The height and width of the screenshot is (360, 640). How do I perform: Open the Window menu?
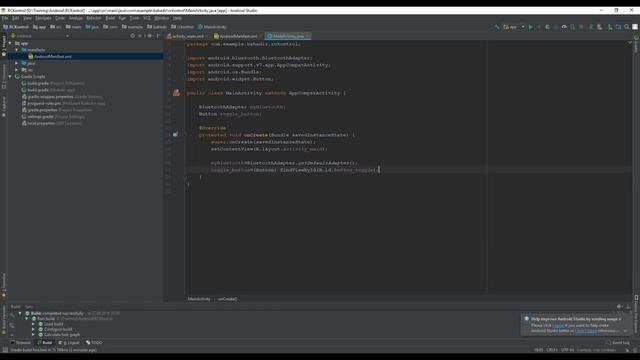pos(162,18)
